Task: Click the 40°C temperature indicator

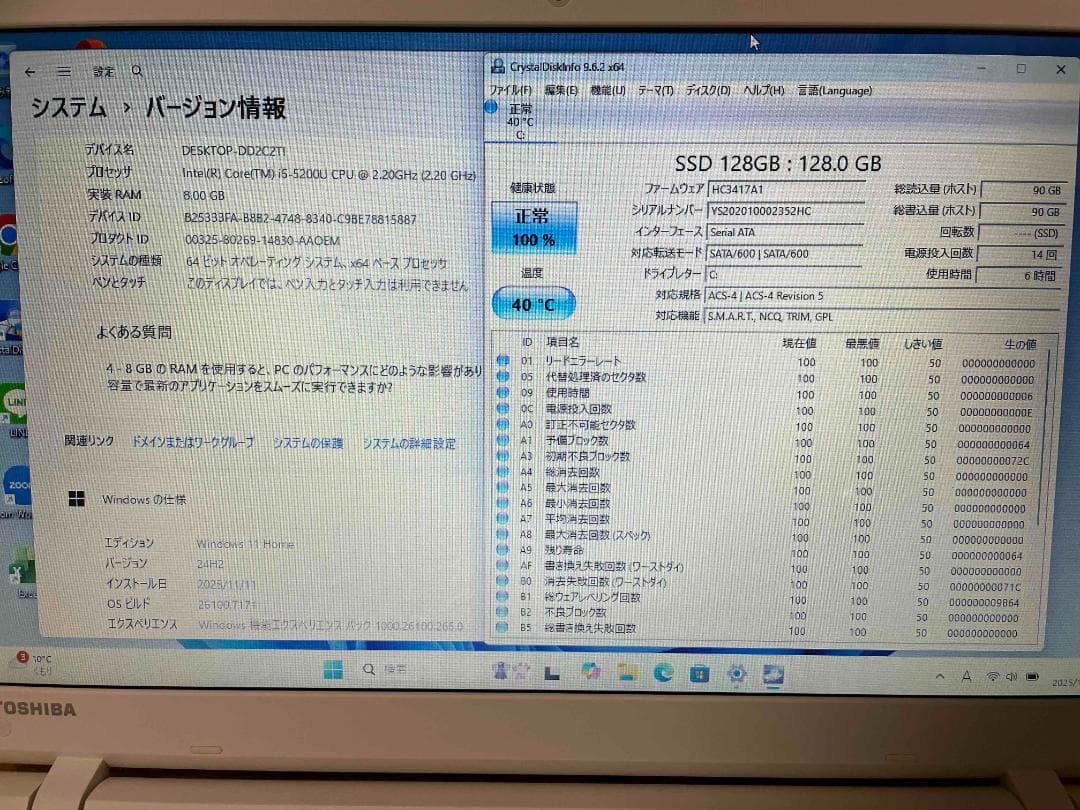Action: pos(533,302)
